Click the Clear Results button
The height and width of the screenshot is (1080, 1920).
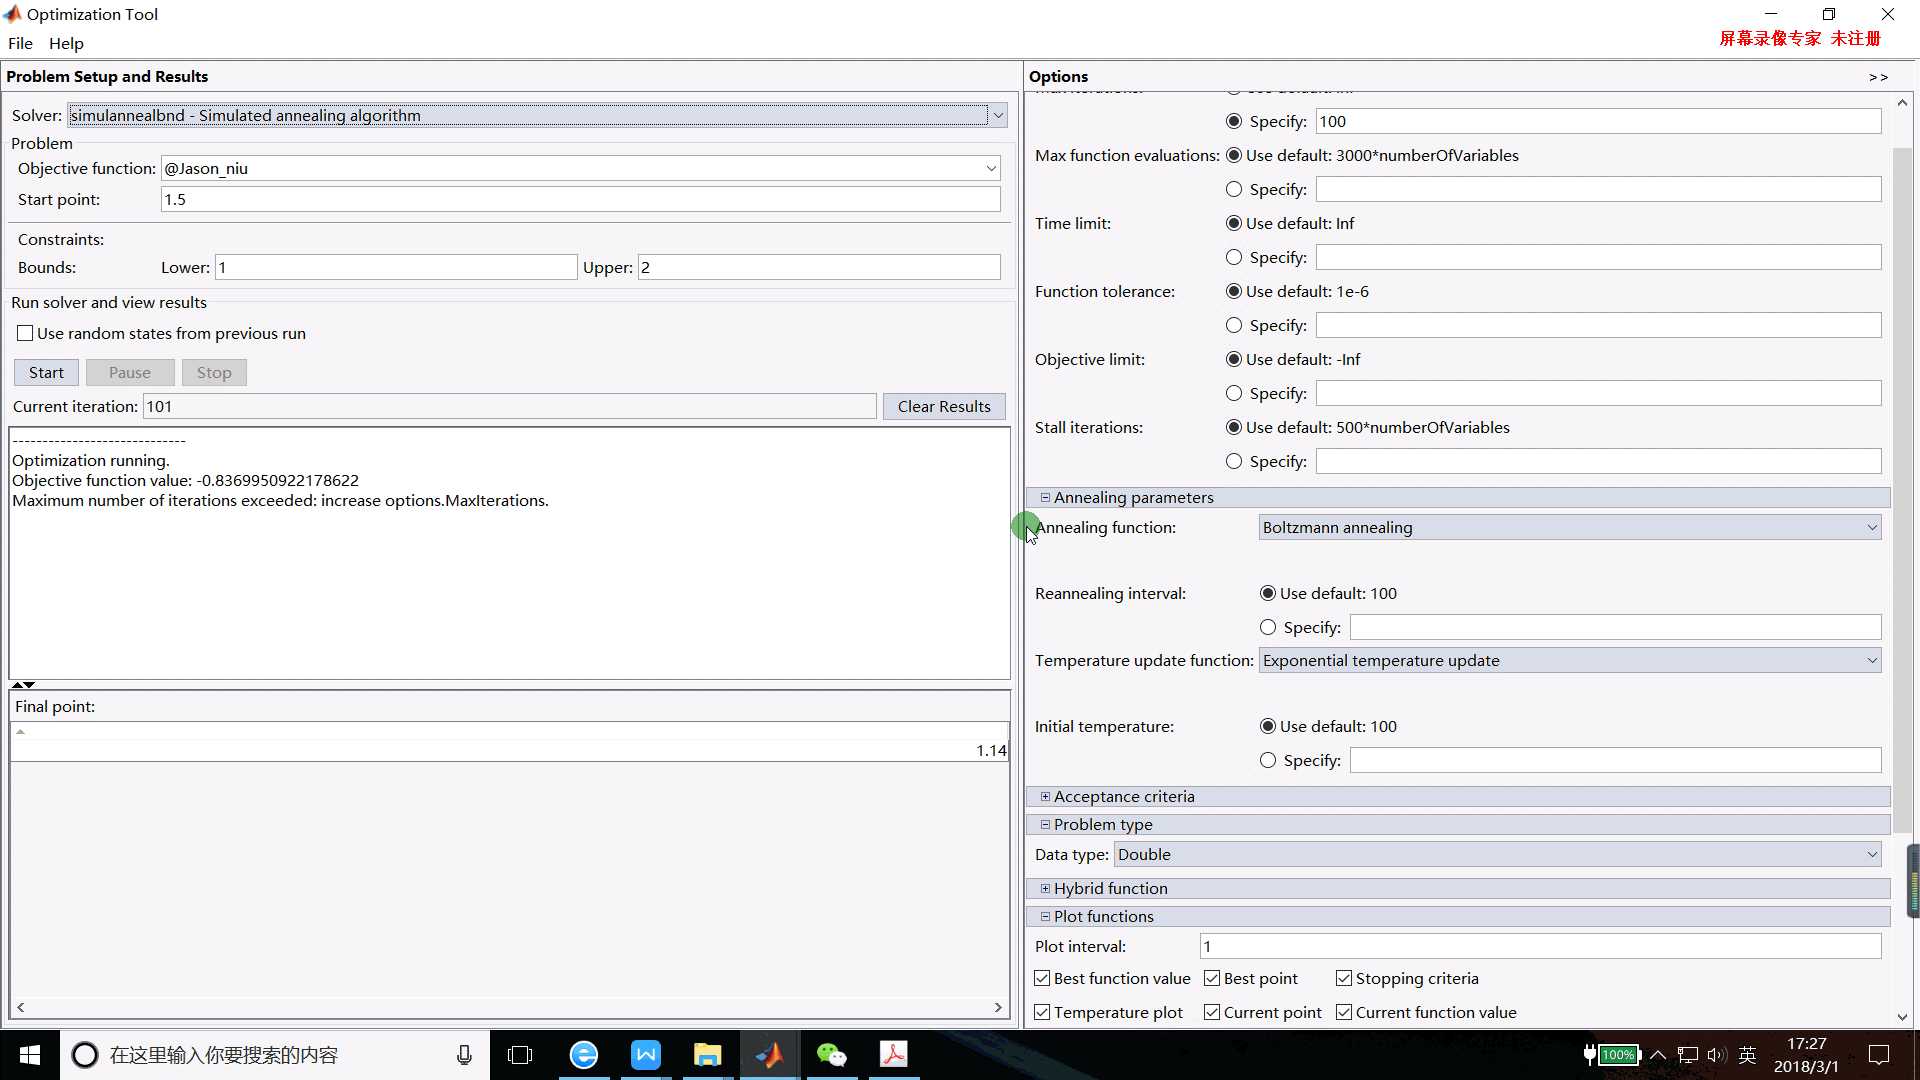pos(944,405)
